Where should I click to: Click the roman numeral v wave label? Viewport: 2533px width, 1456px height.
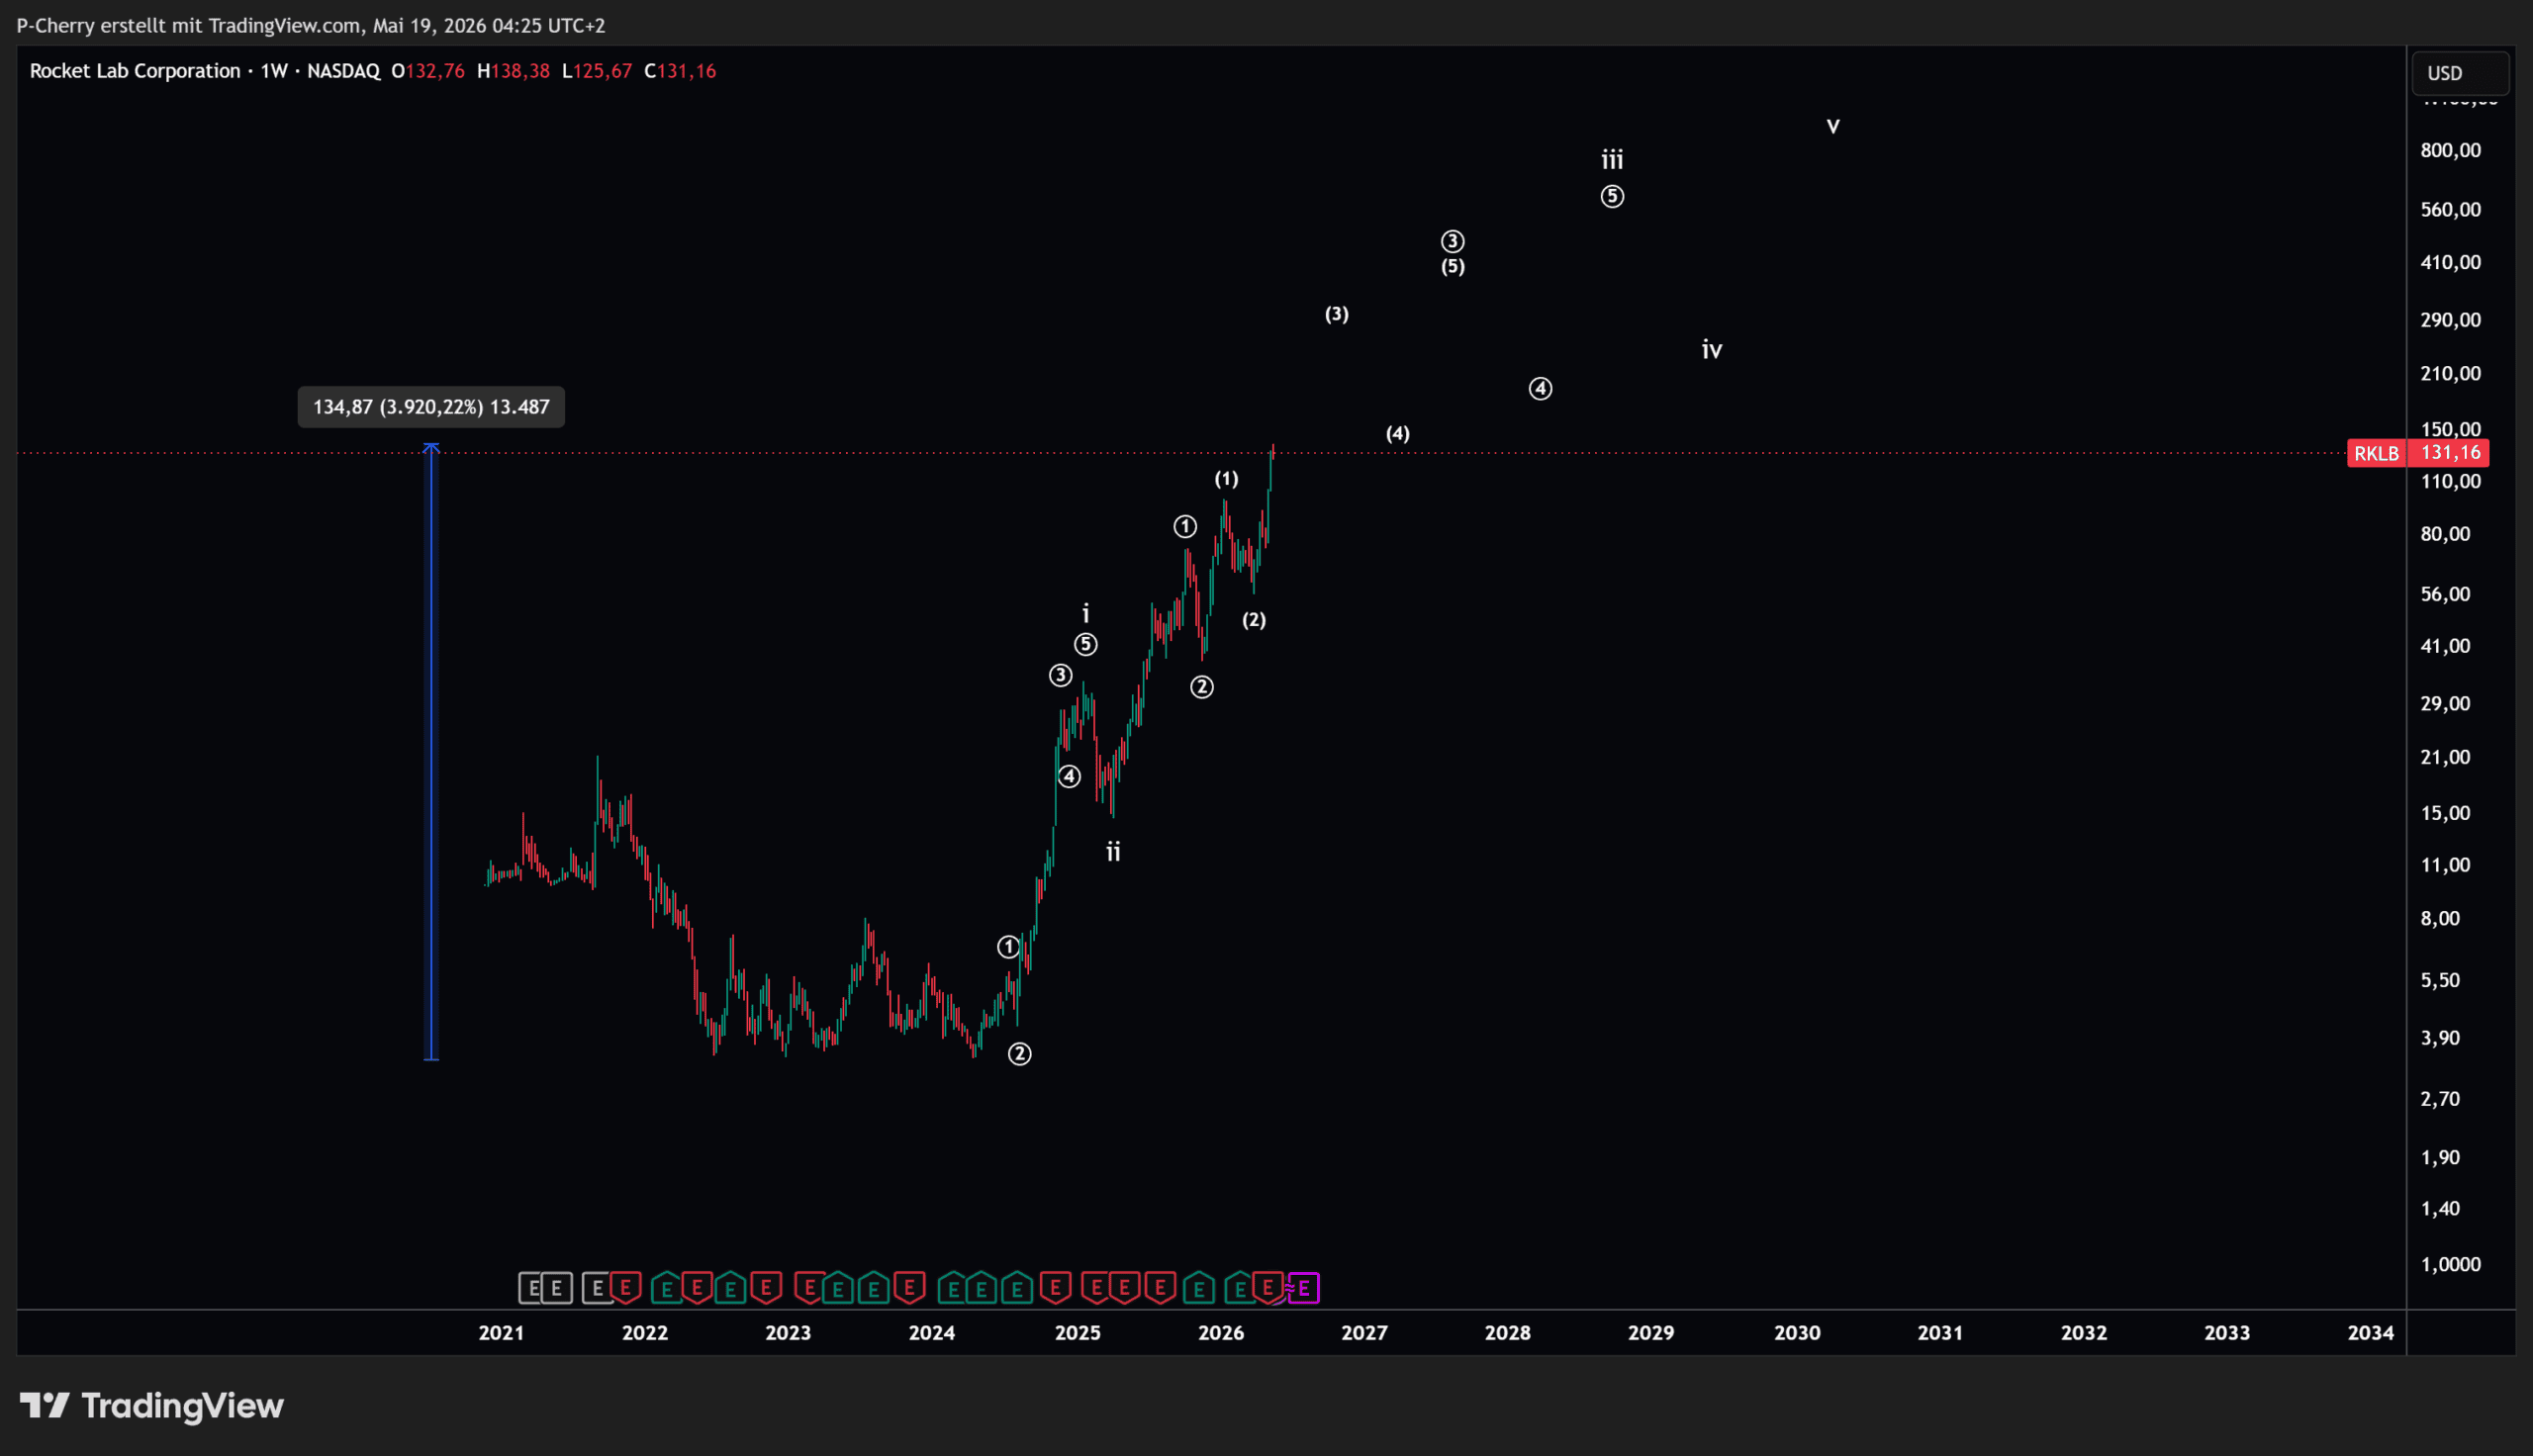1833,126
